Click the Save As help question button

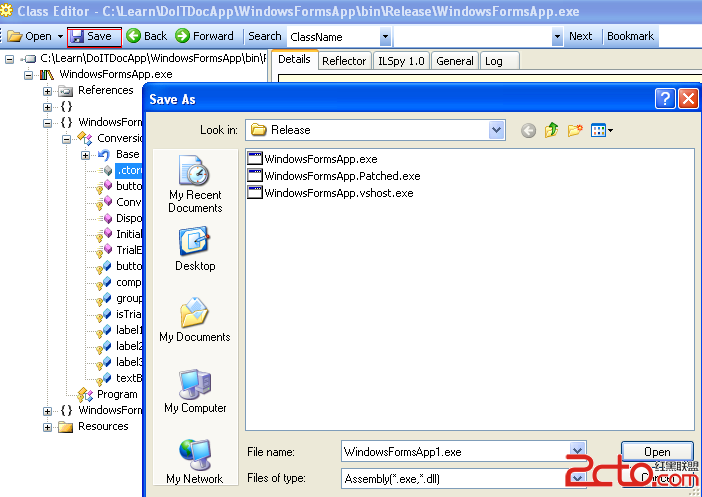tap(665, 99)
